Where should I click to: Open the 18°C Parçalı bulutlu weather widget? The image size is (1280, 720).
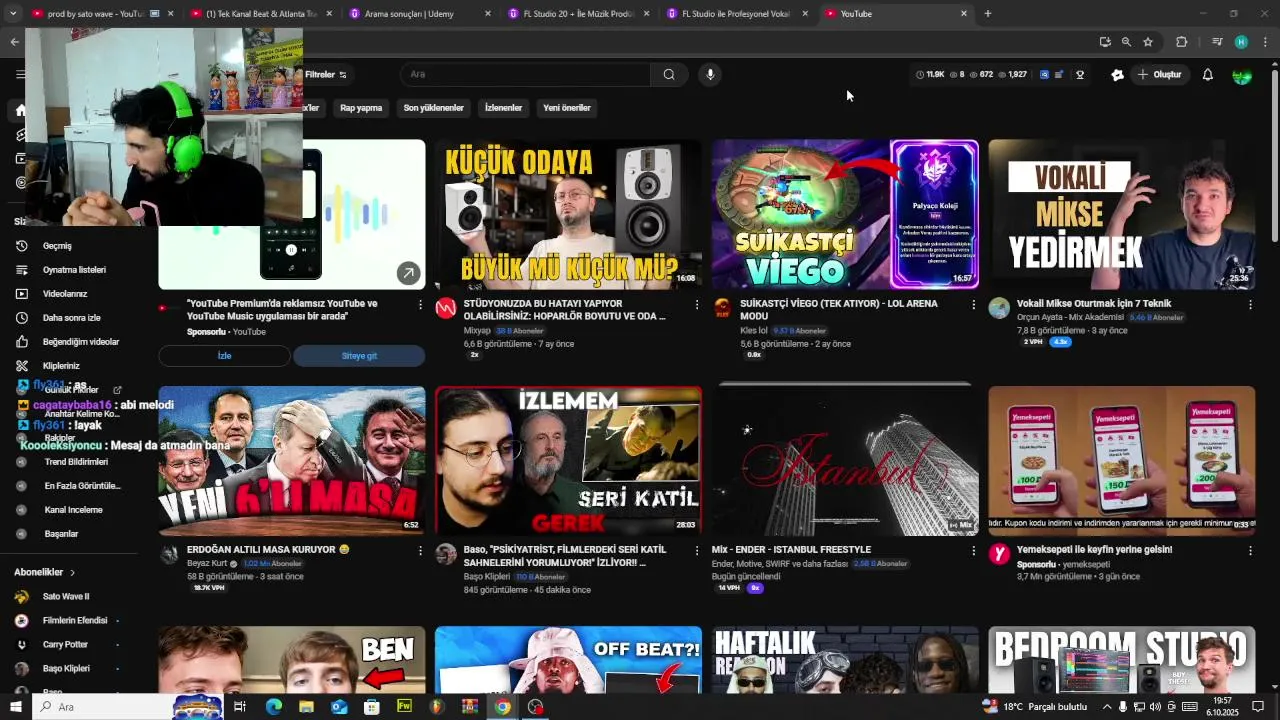[x=1035, y=707]
